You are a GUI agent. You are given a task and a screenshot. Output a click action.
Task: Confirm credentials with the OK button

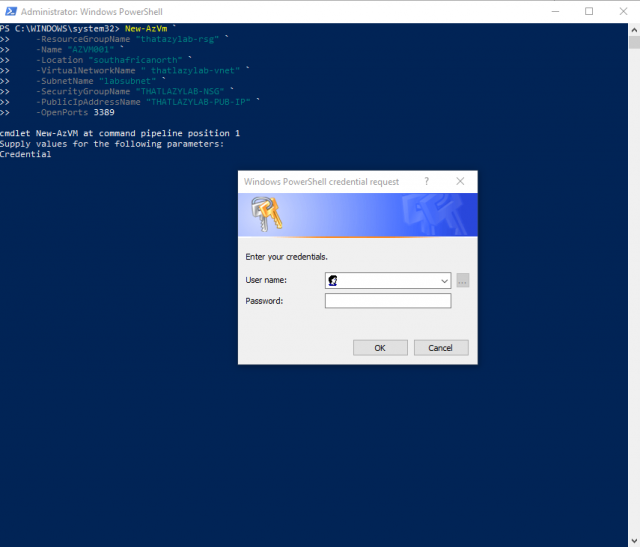(380, 348)
